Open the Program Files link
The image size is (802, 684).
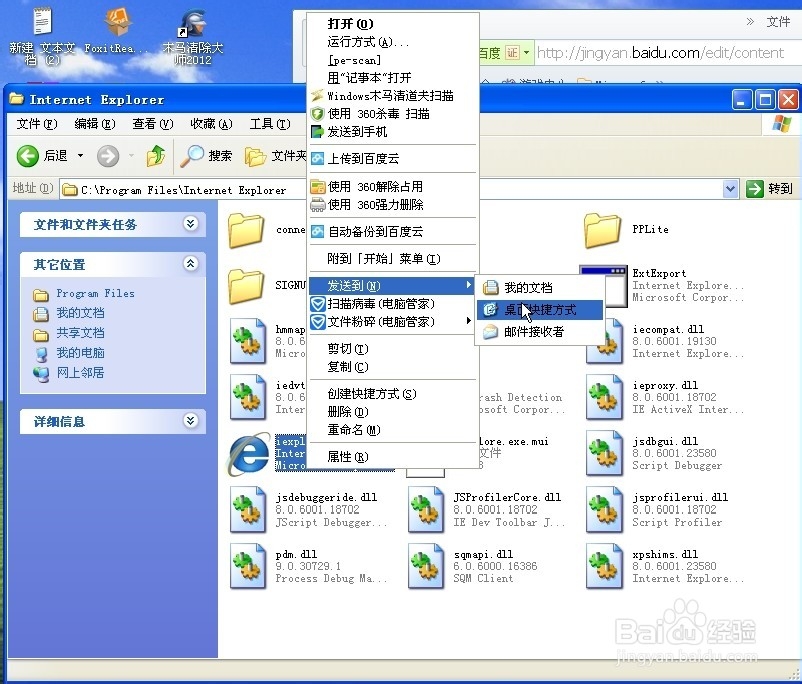click(x=95, y=294)
